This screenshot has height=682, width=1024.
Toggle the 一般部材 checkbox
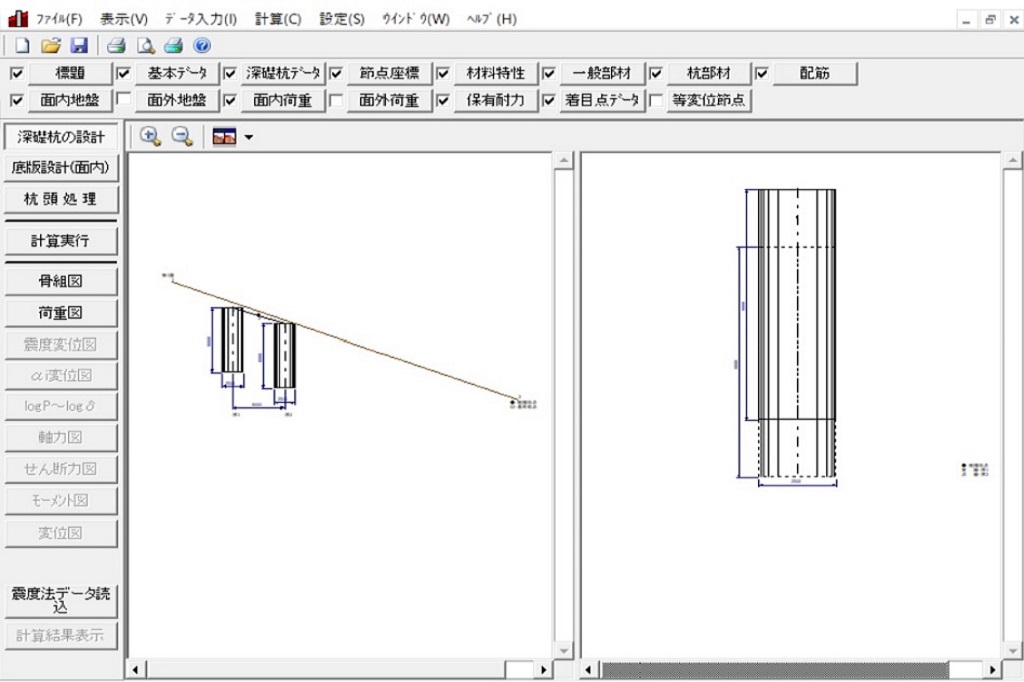[549, 73]
